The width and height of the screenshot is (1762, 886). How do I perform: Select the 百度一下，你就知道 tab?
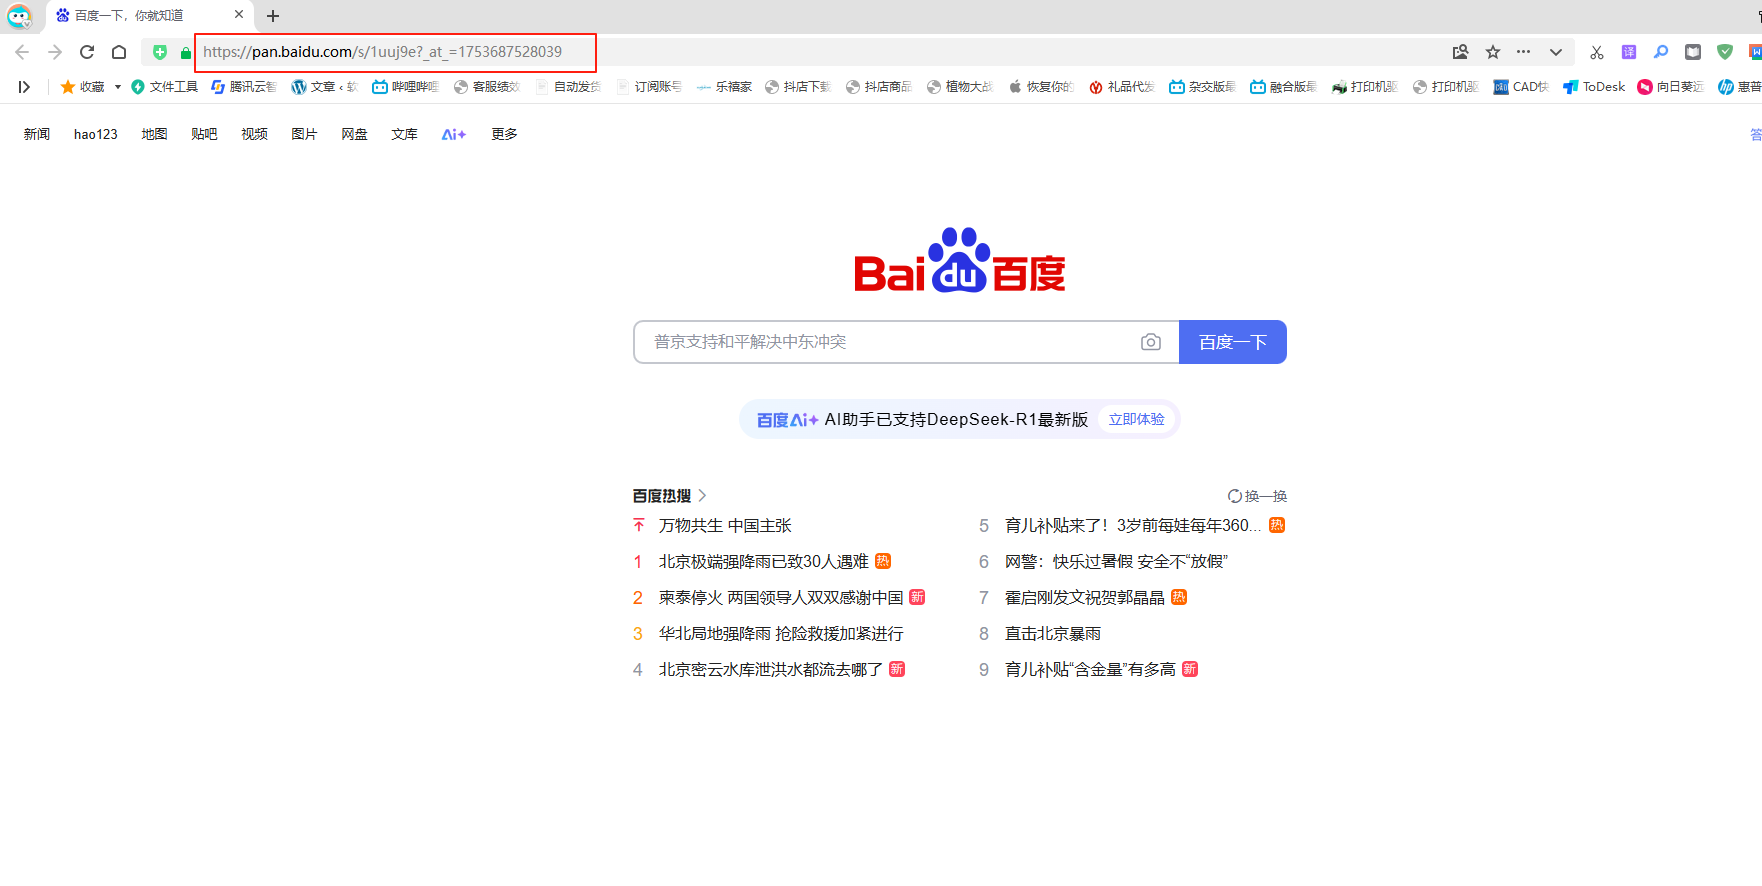(x=150, y=16)
